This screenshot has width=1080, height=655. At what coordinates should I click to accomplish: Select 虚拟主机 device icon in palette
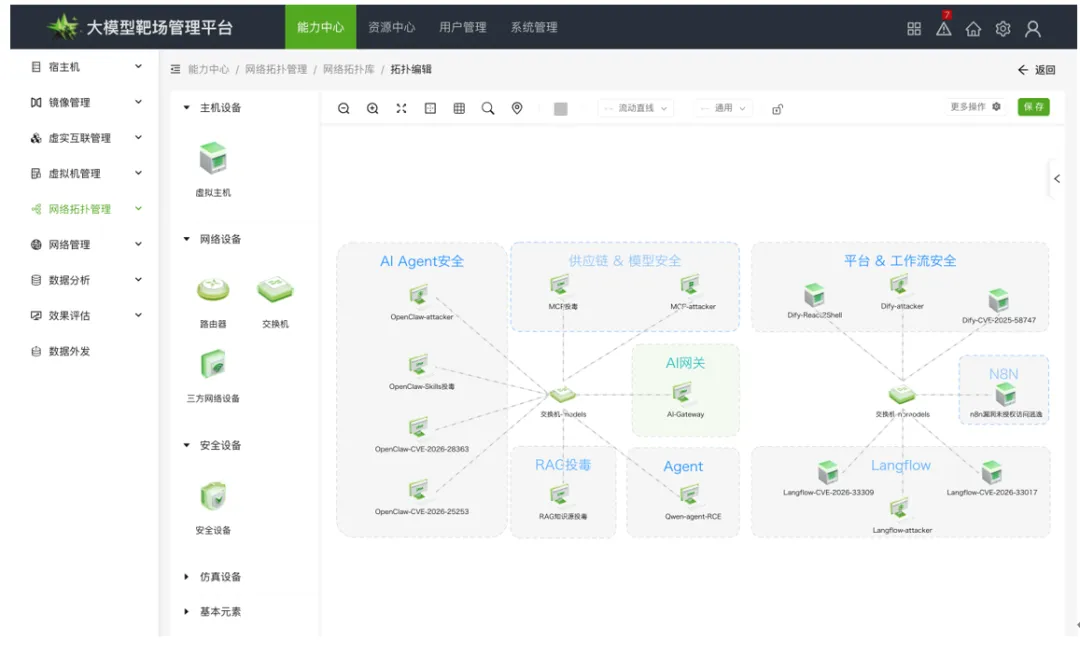213,159
